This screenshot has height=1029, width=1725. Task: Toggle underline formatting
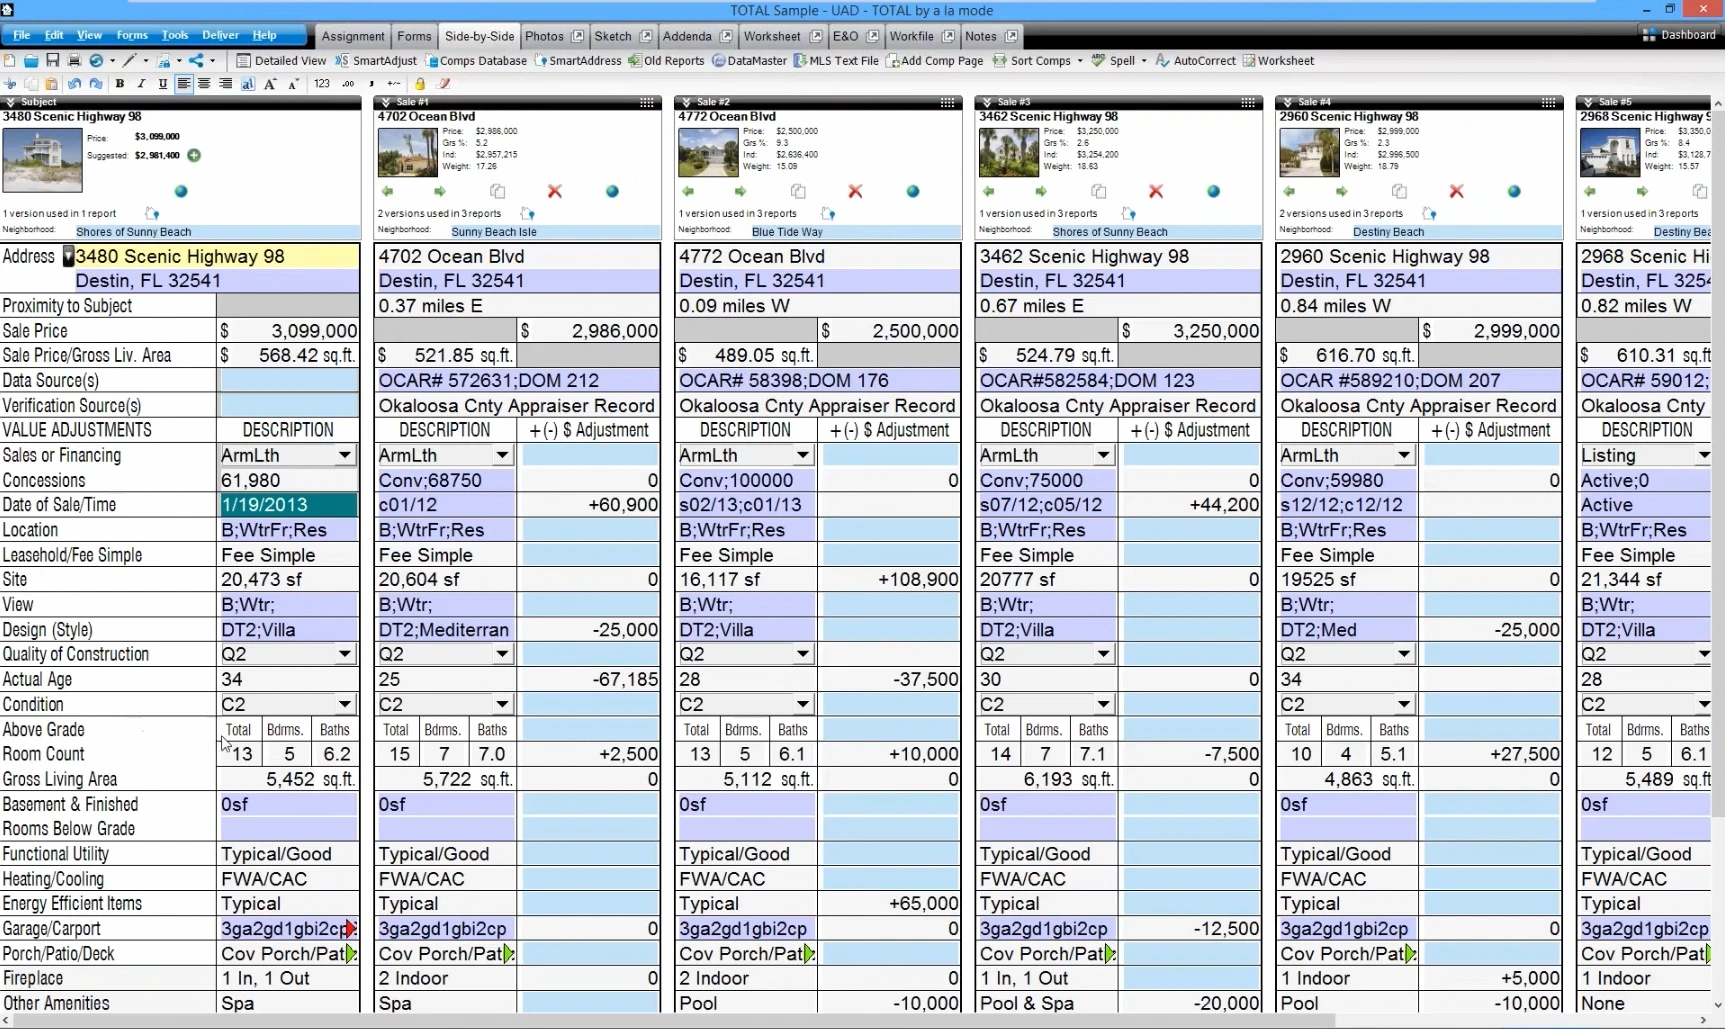162,84
